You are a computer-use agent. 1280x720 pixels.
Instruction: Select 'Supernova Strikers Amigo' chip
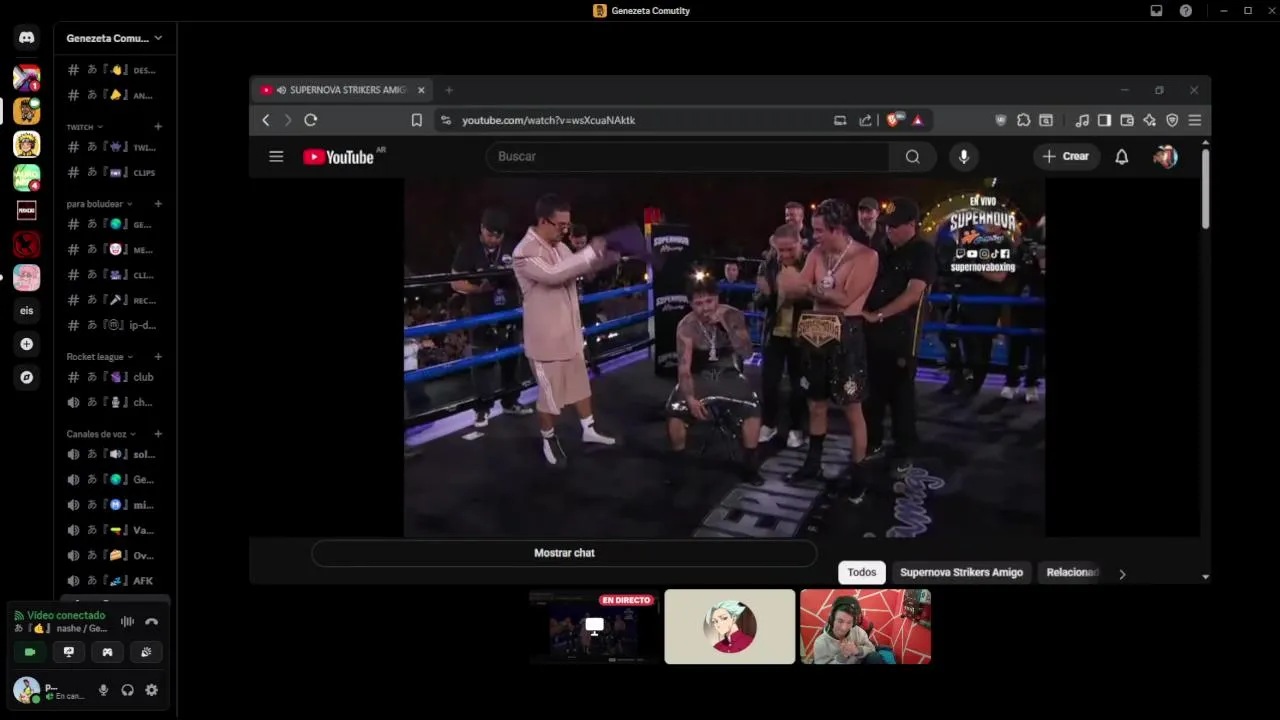[x=961, y=572]
